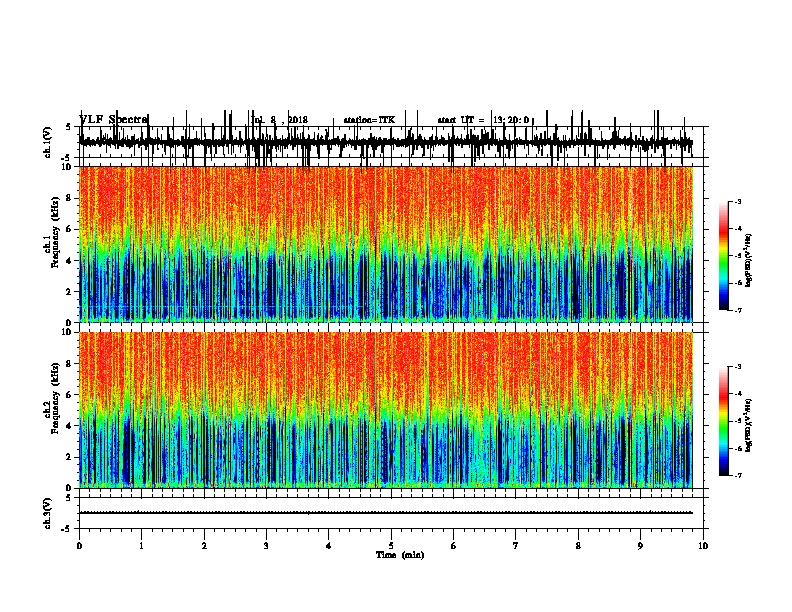The height and width of the screenshot is (612, 792).
Task: Click the "8" kHz tick of ch.1 spectrogram
Action: click(x=69, y=198)
